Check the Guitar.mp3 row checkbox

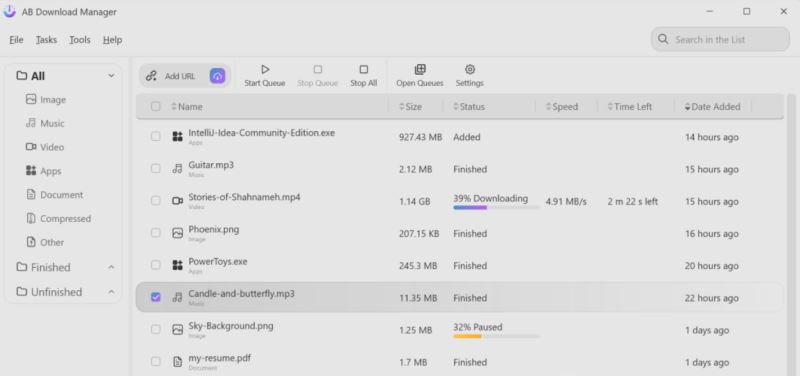pyautogui.click(x=156, y=168)
